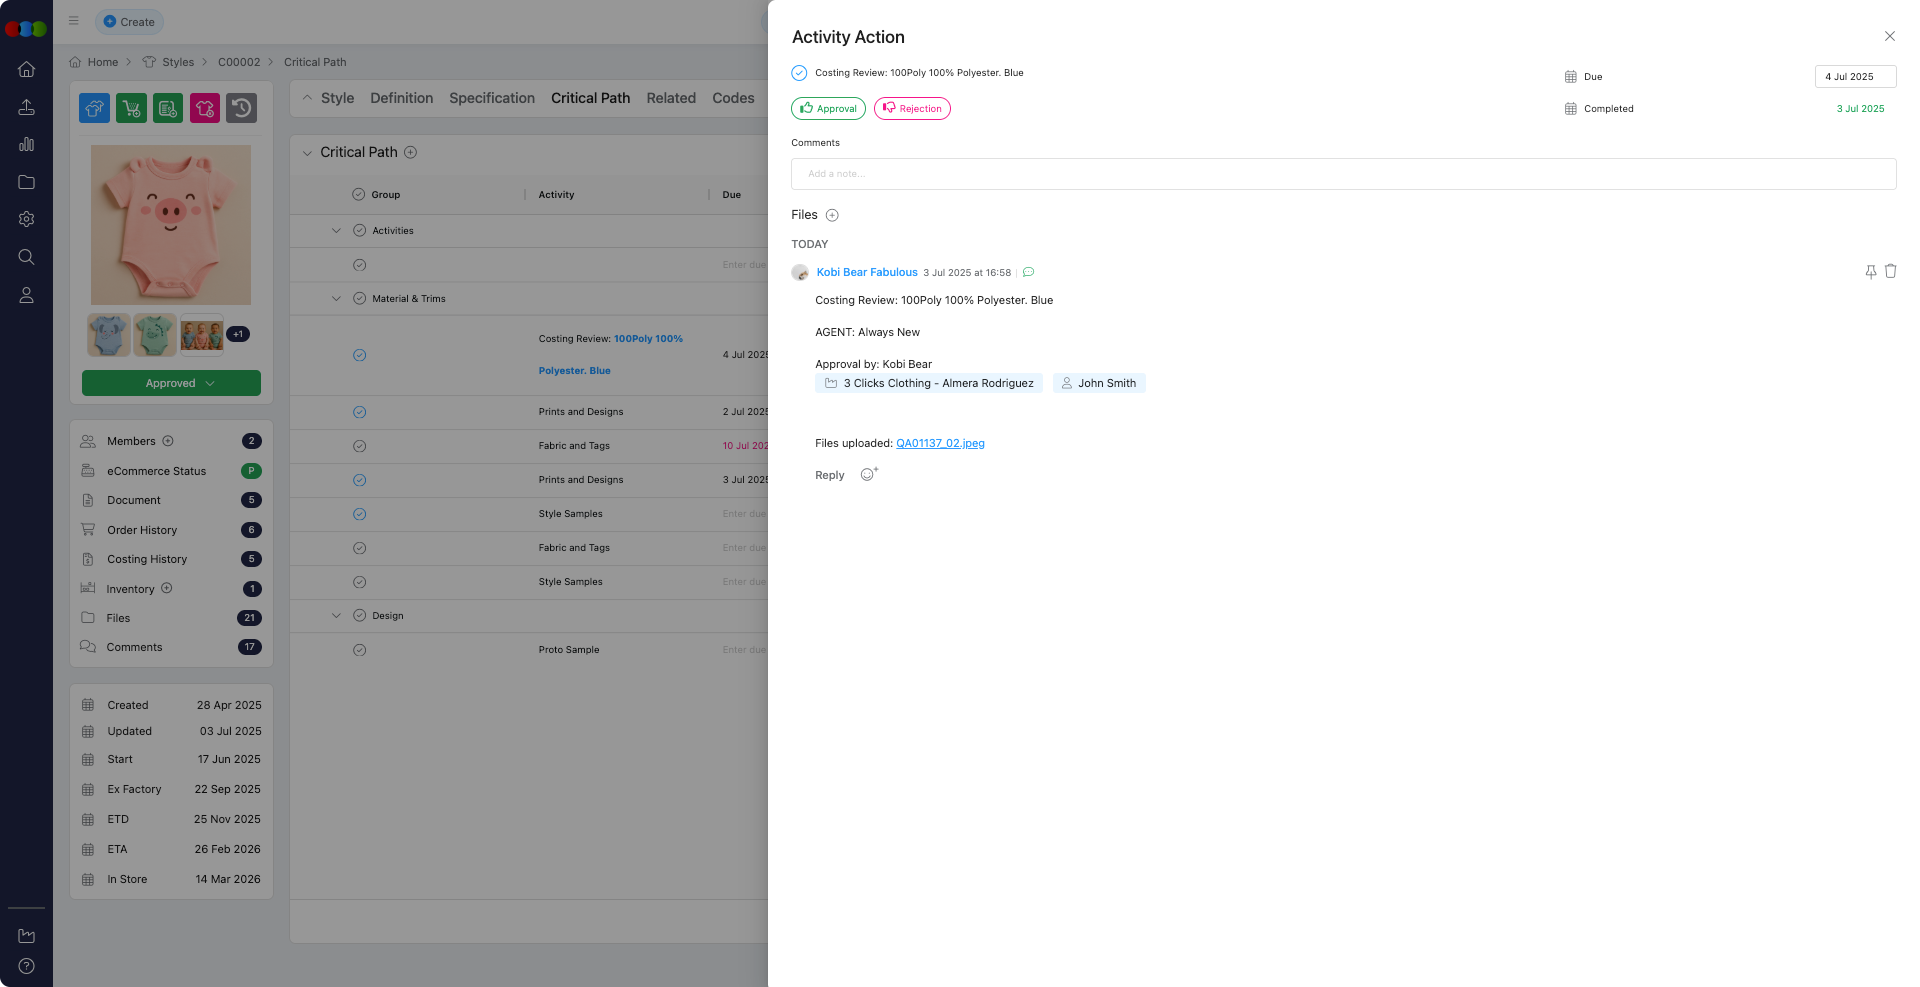Add a file using Files plus icon

[x=832, y=215]
